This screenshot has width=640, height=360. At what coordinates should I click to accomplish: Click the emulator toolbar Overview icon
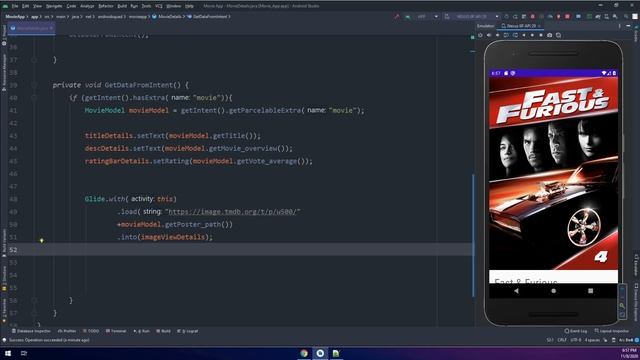(541, 35)
